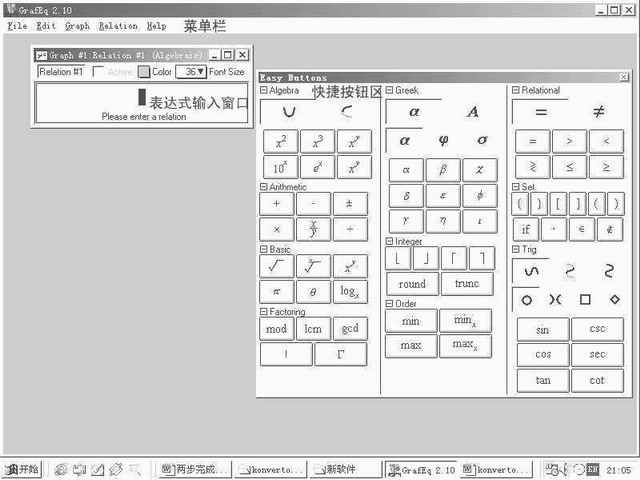Click the round button in Integer

(412, 284)
